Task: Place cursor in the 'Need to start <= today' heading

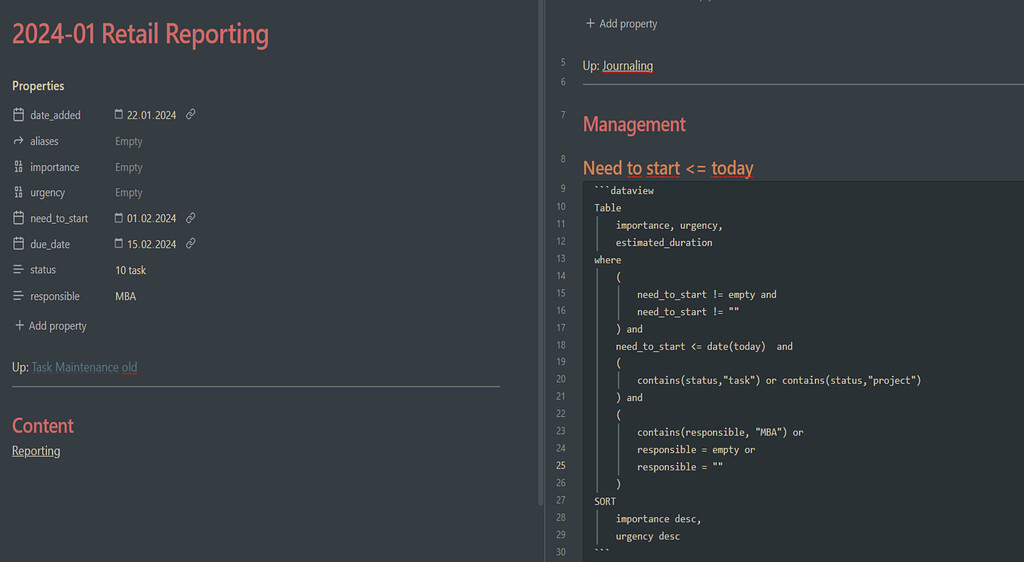Action: pyautogui.click(x=668, y=168)
